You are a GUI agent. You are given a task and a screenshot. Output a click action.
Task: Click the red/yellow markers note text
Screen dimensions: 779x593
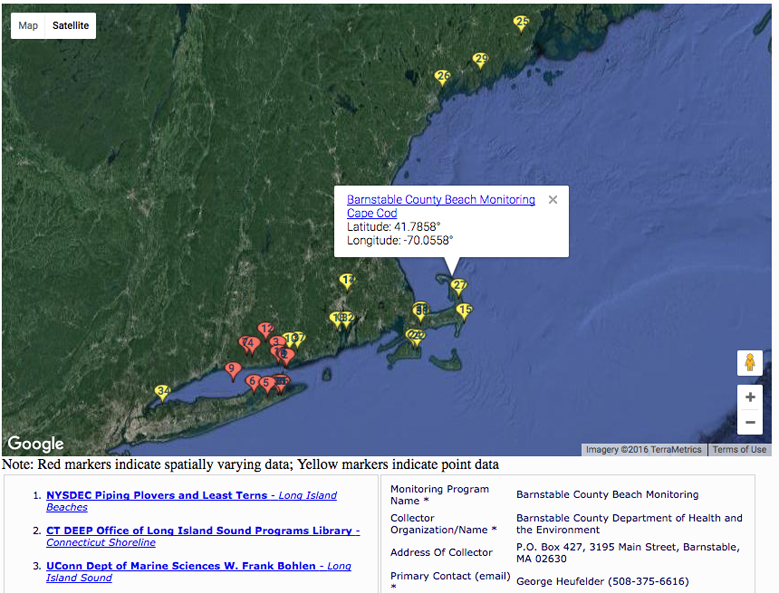point(250,464)
